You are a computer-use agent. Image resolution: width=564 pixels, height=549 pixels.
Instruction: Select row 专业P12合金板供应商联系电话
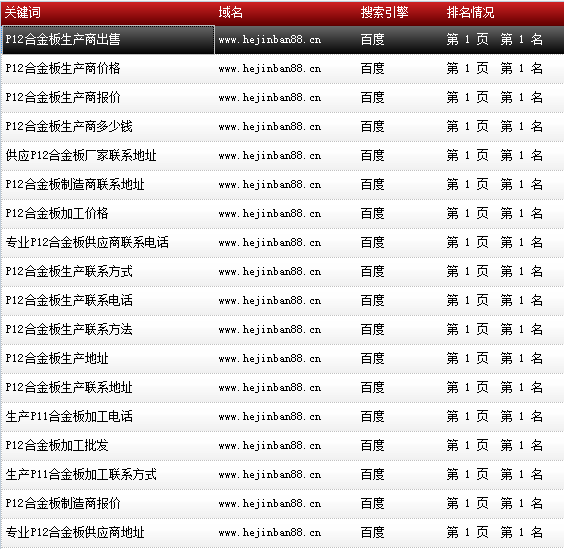pyautogui.click(x=283, y=242)
